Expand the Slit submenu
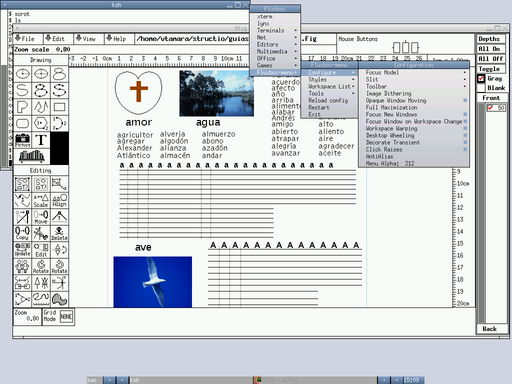The width and height of the screenshot is (512, 384). [414, 79]
